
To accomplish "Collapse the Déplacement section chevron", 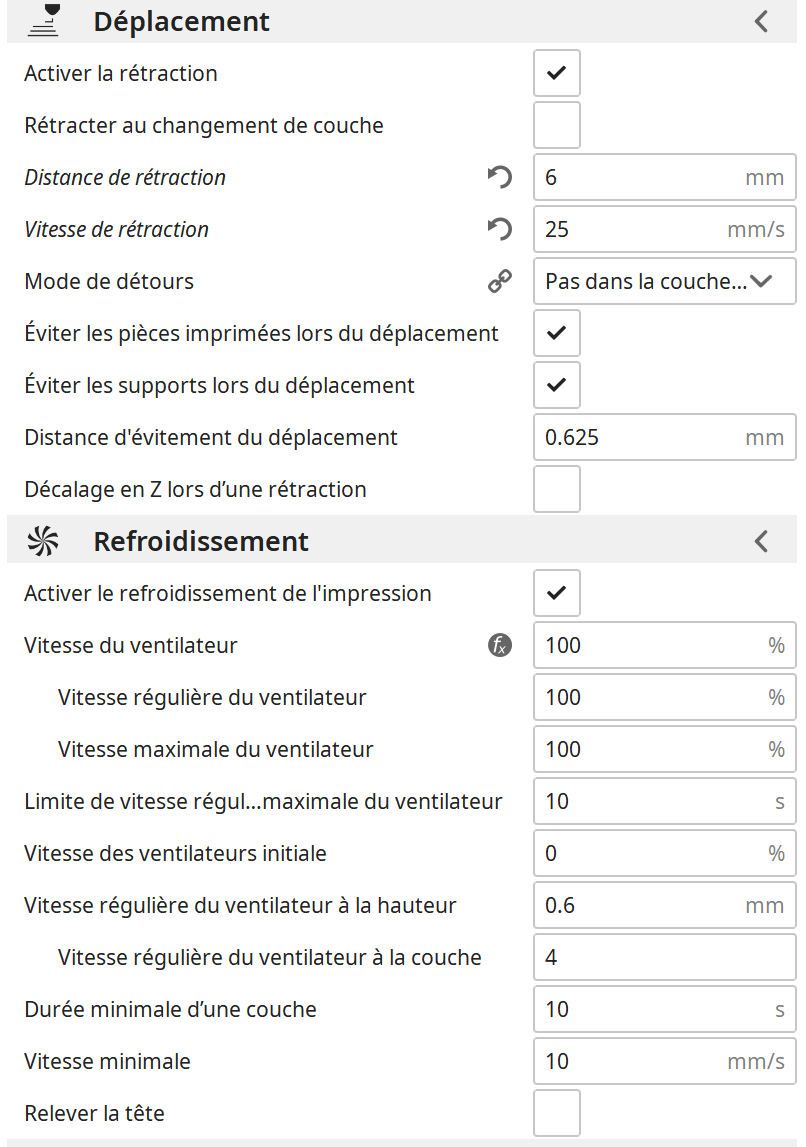I will 762,21.
